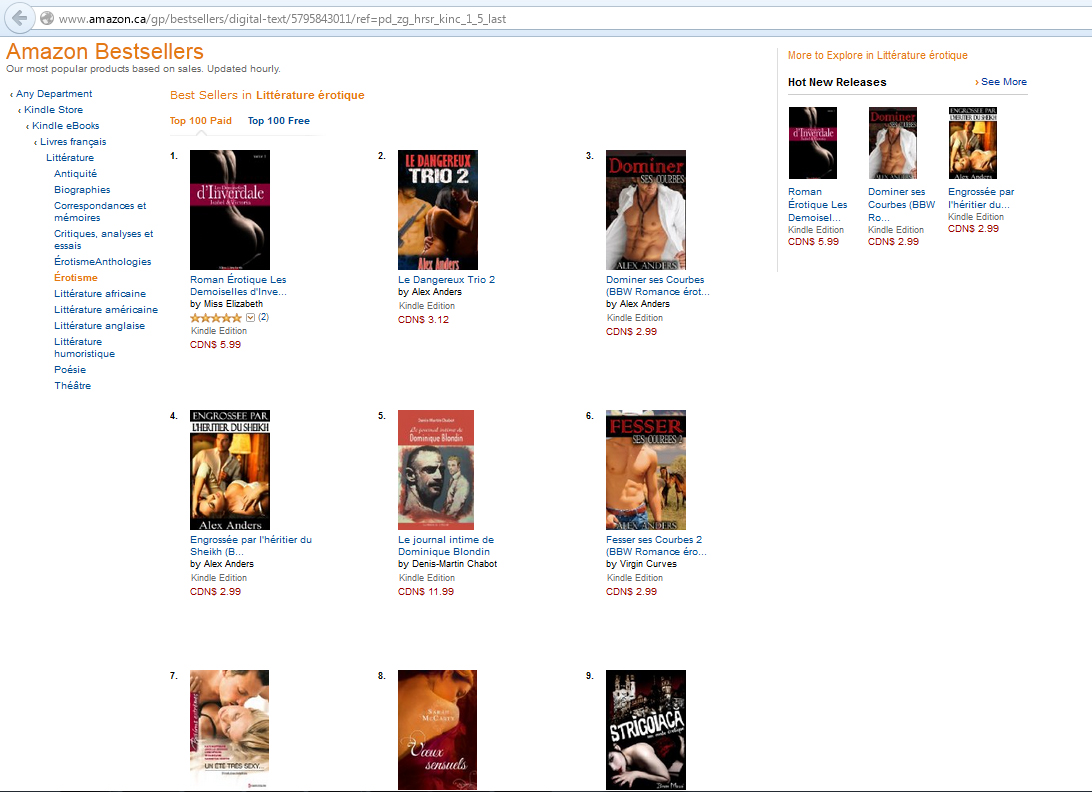The image size is (1092, 792).
Task: Go up to the Kindle eBooks category
Action: click(65, 125)
